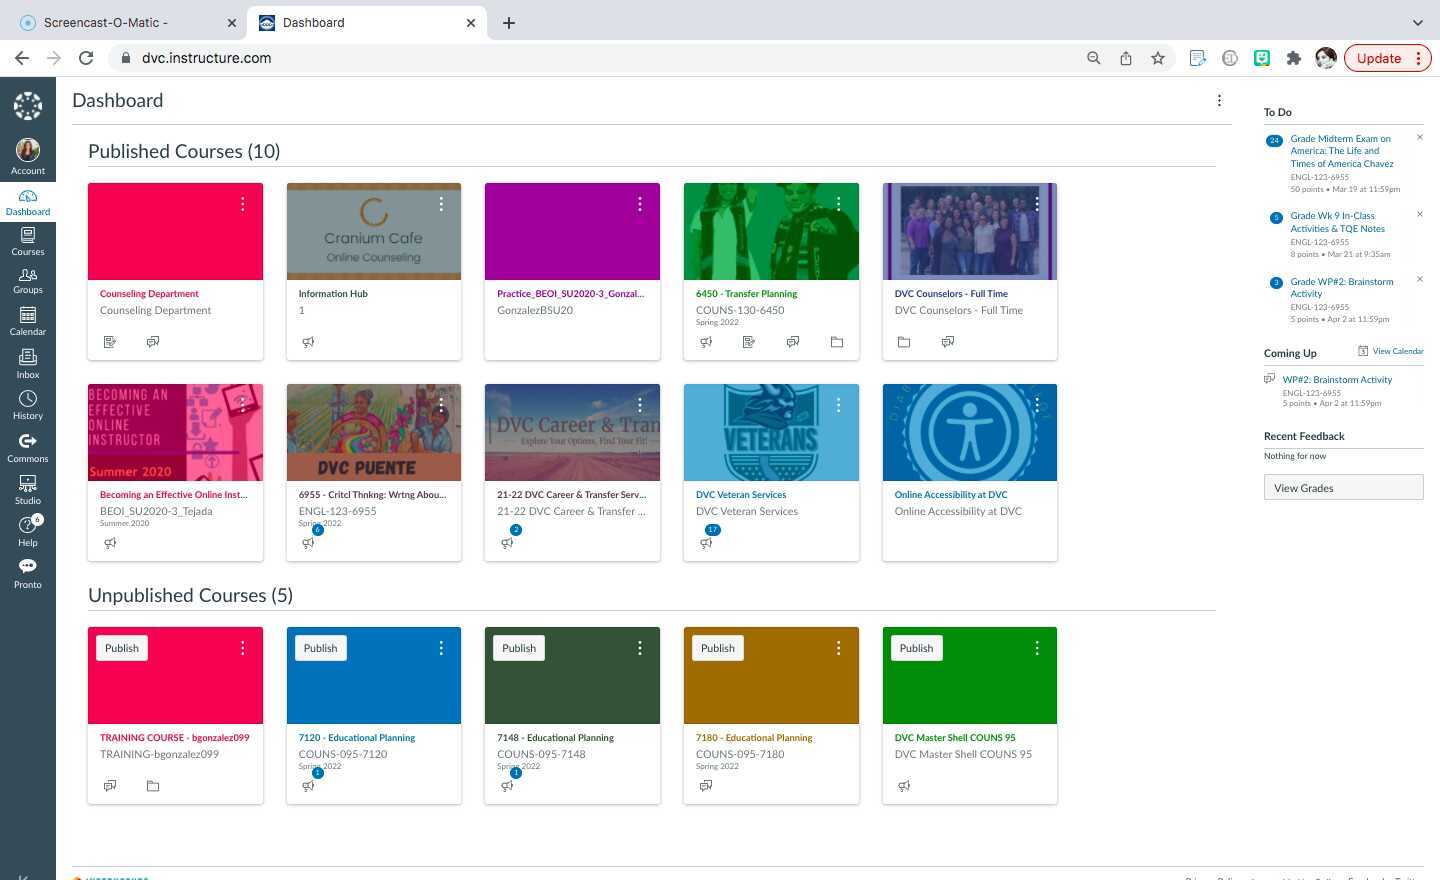Open the Studio icon in the sidebar
The height and width of the screenshot is (880, 1440).
click(x=28, y=489)
